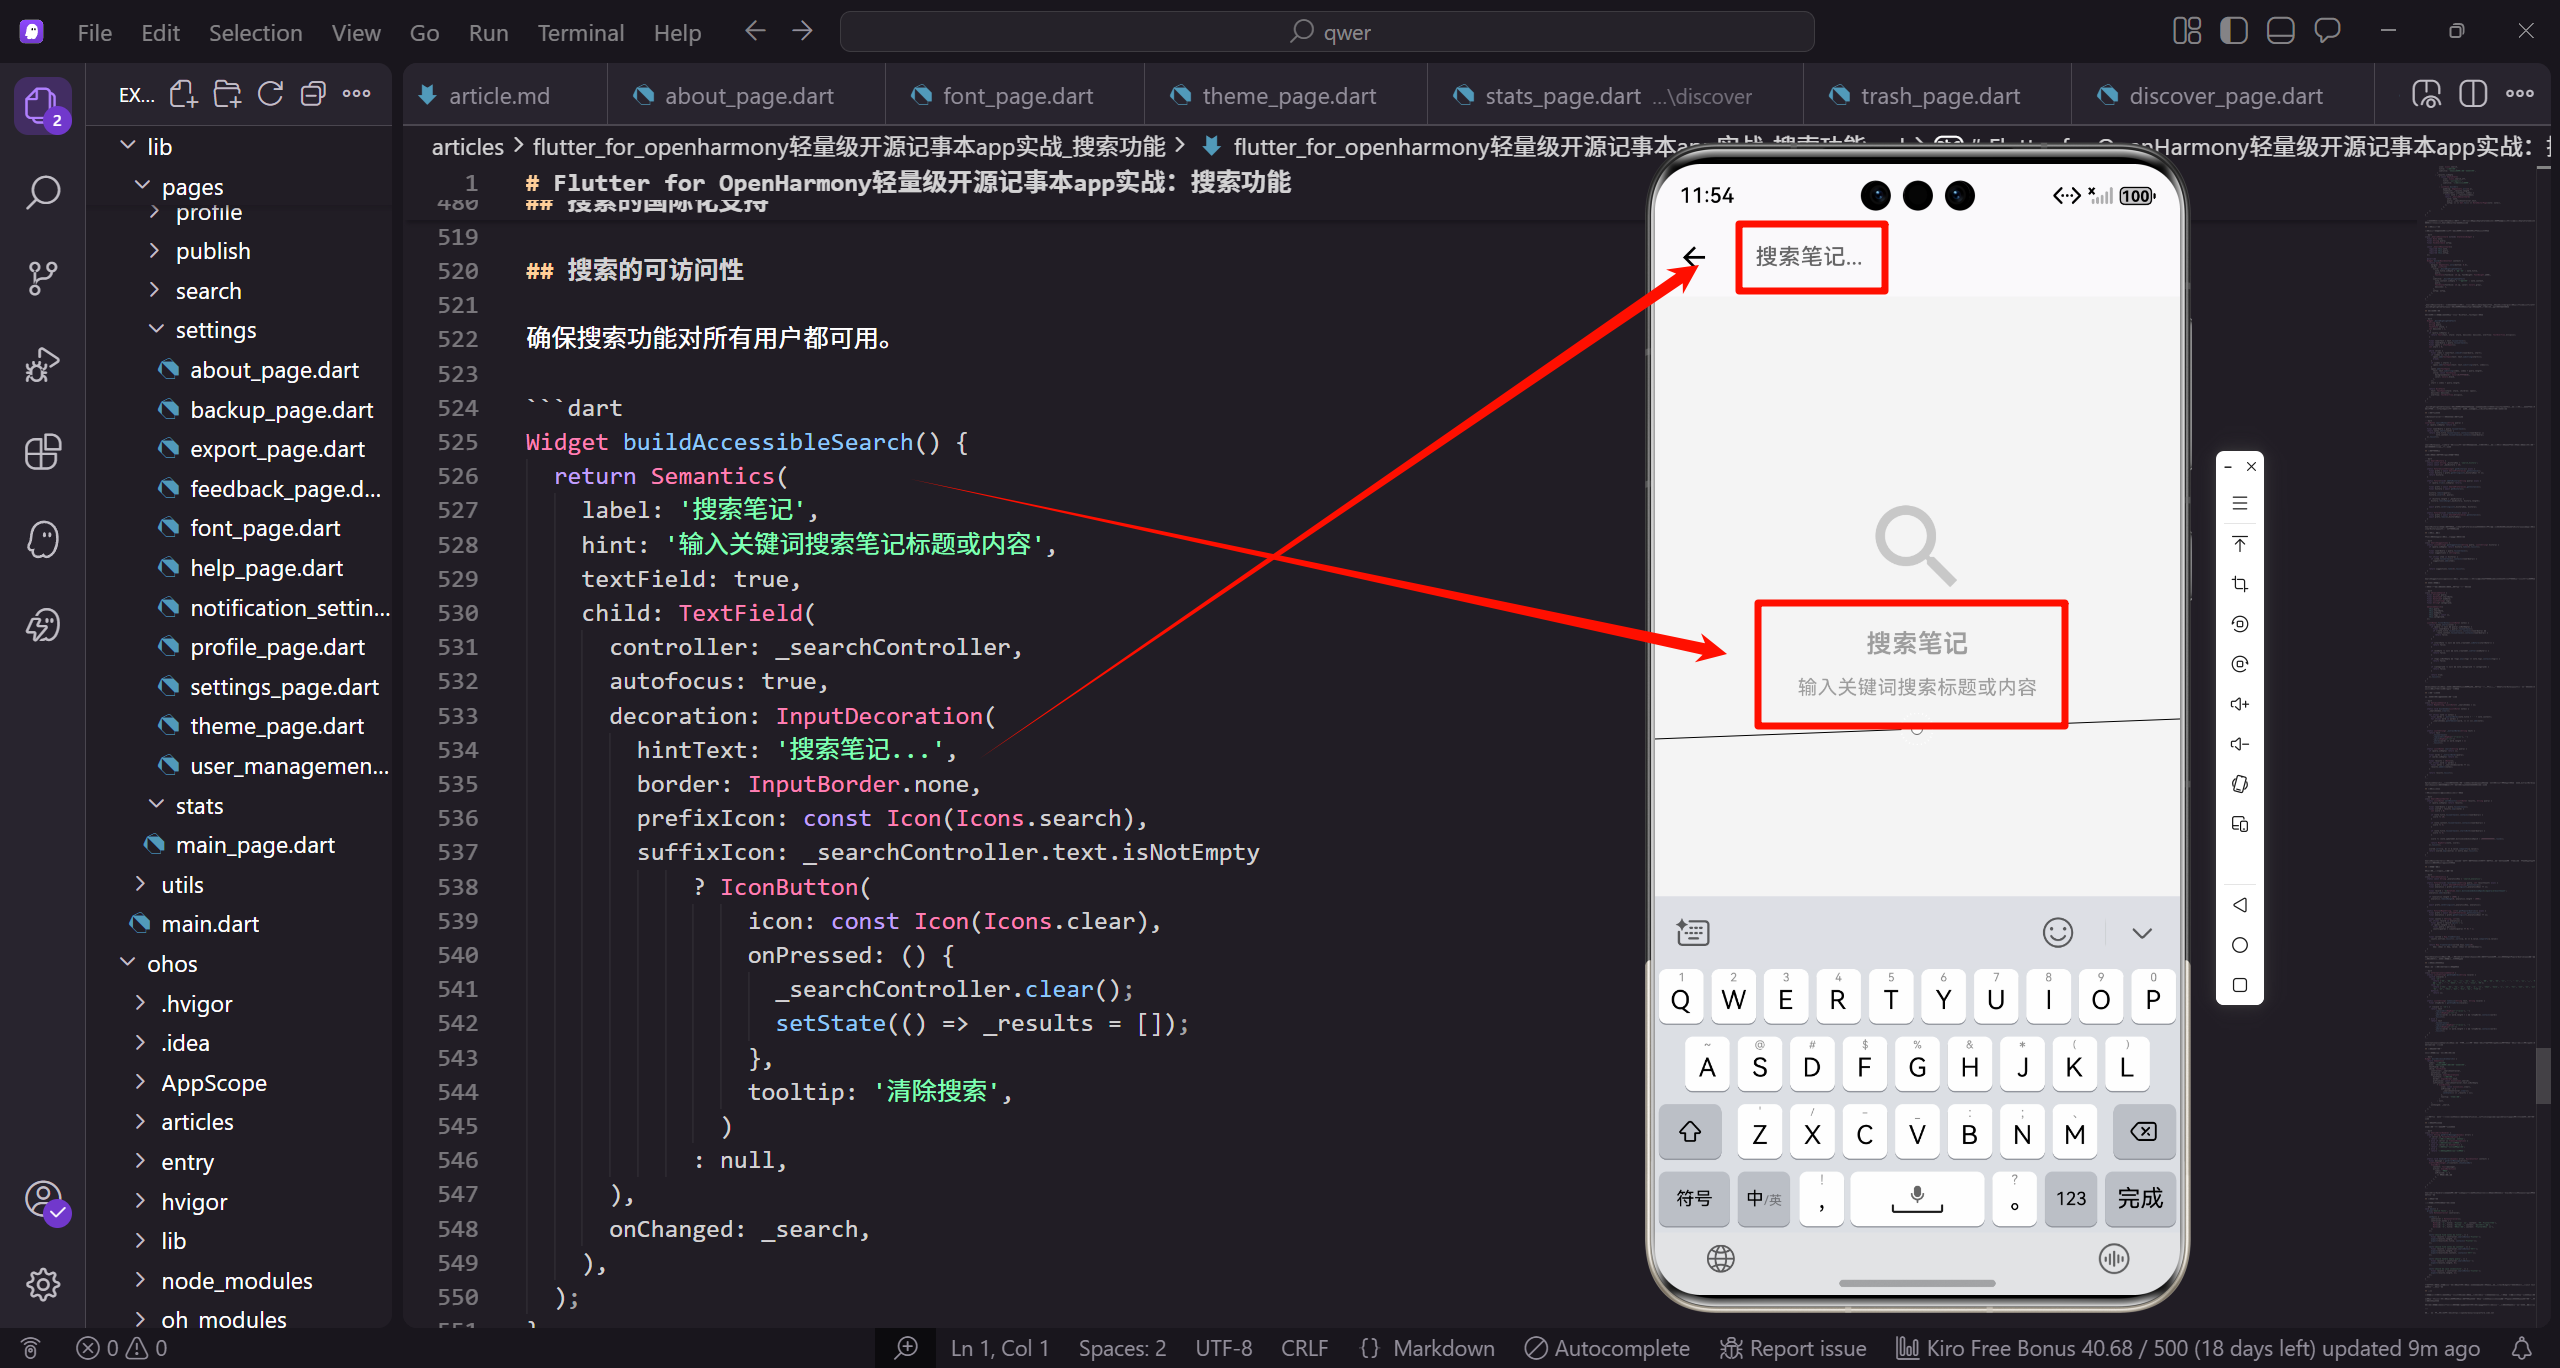This screenshot has width=2560, height=1368.
Task: Click the Ln 1, Col 1 status entry
Action: (x=999, y=1348)
